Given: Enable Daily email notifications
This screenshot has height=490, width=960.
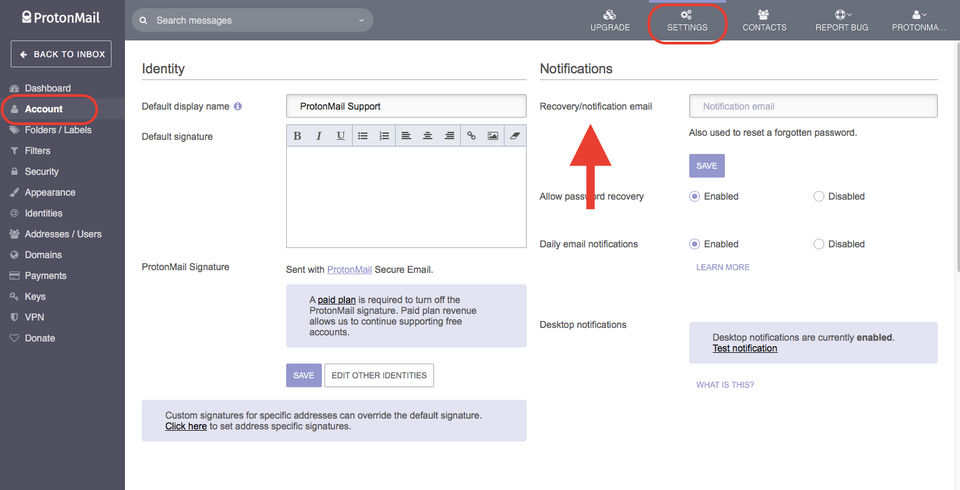Looking at the screenshot, I should click(694, 244).
